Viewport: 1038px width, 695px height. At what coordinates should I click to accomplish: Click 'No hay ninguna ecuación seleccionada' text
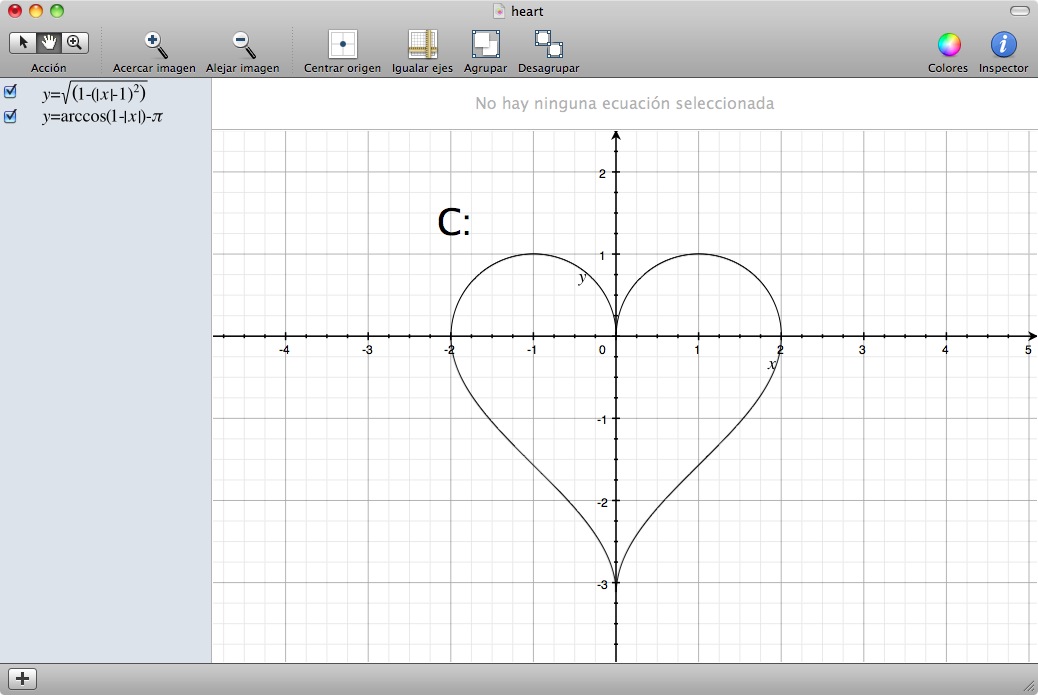[x=625, y=103]
